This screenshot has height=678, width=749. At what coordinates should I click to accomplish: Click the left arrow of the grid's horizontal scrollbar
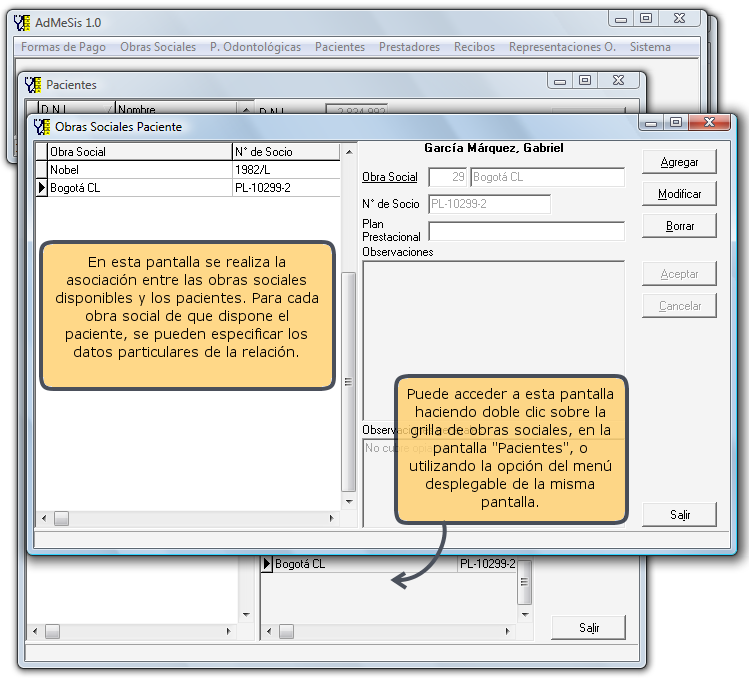[x=42, y=518]
